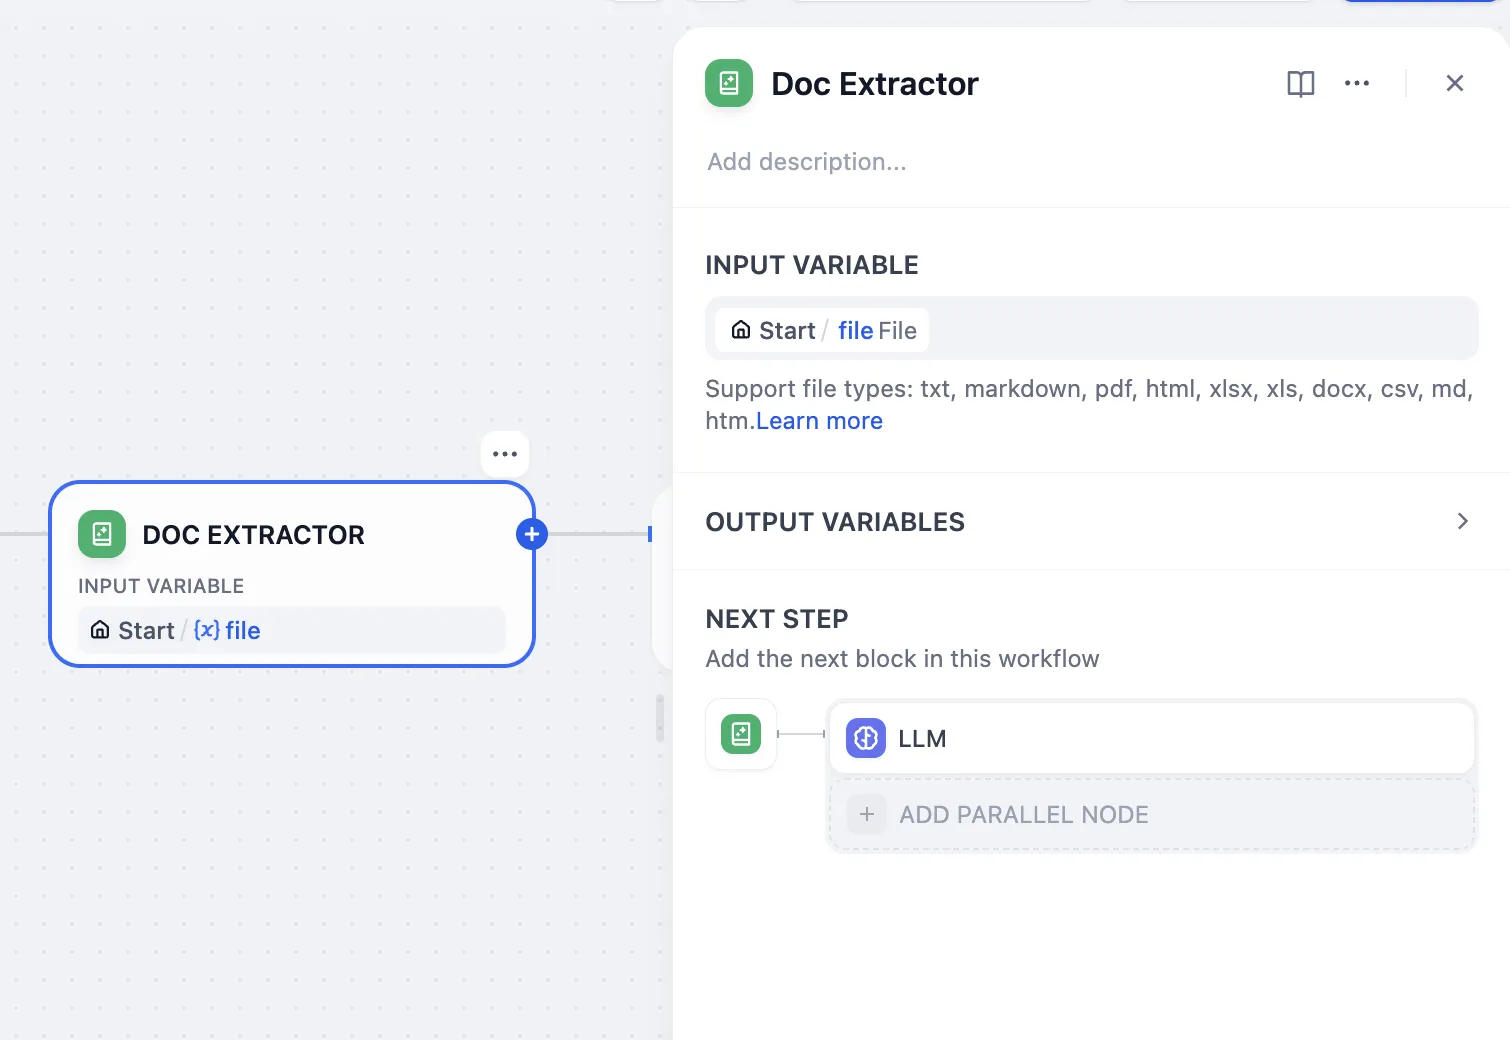Click the OUTPUT VARIABLES section header
The height and width of the screenshot is (1040, 1510).
835,522
